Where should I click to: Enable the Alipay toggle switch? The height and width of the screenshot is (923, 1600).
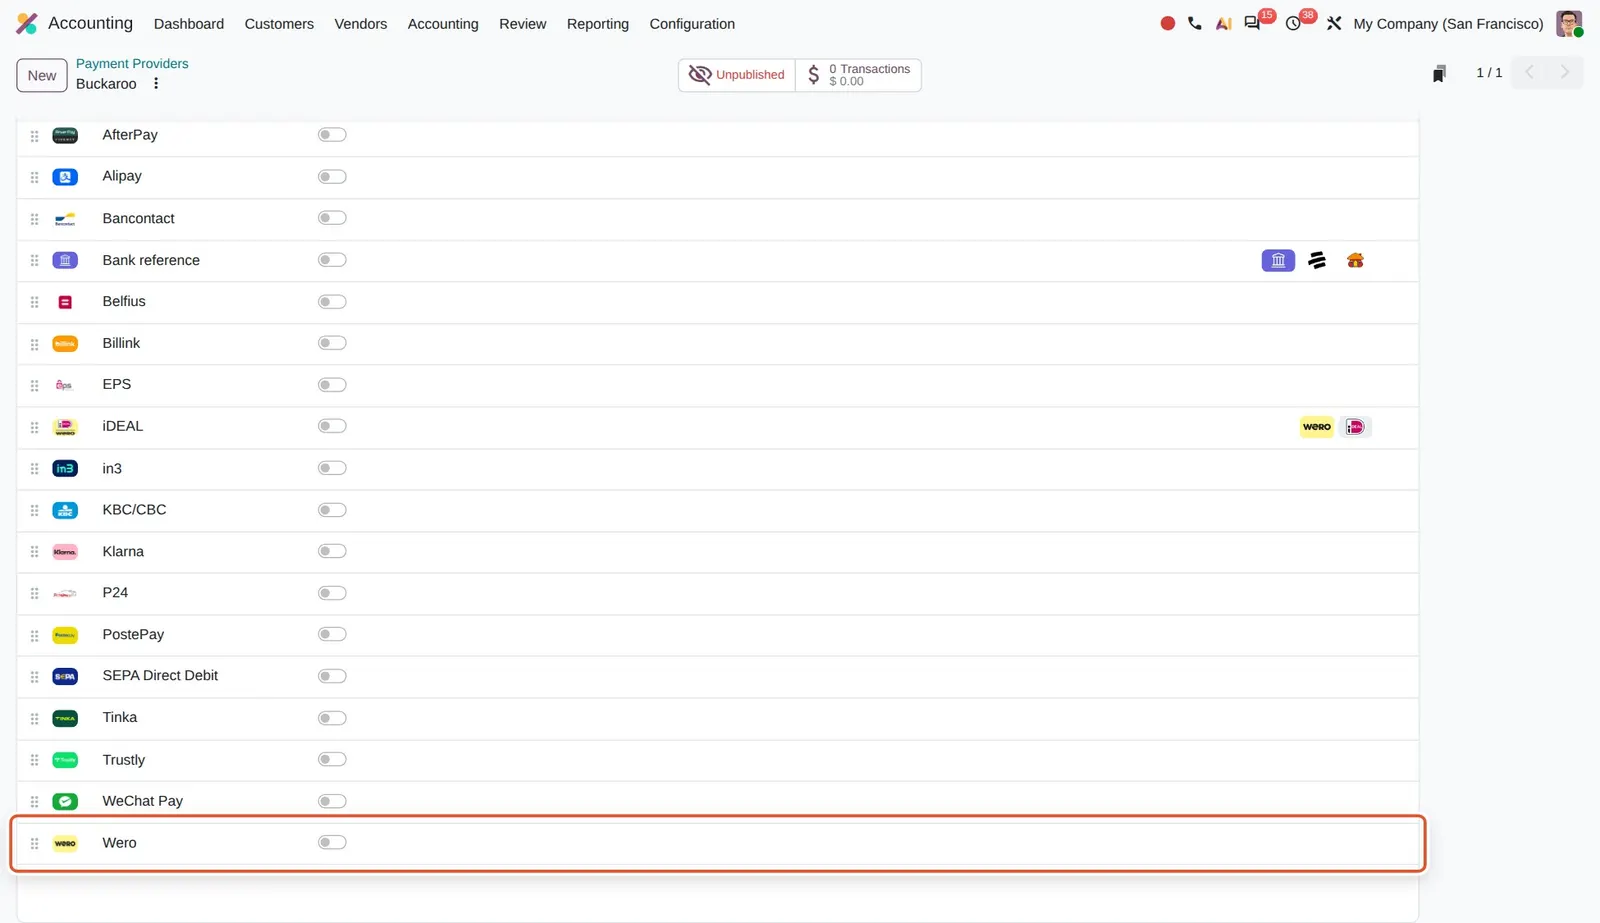point(332,177)
